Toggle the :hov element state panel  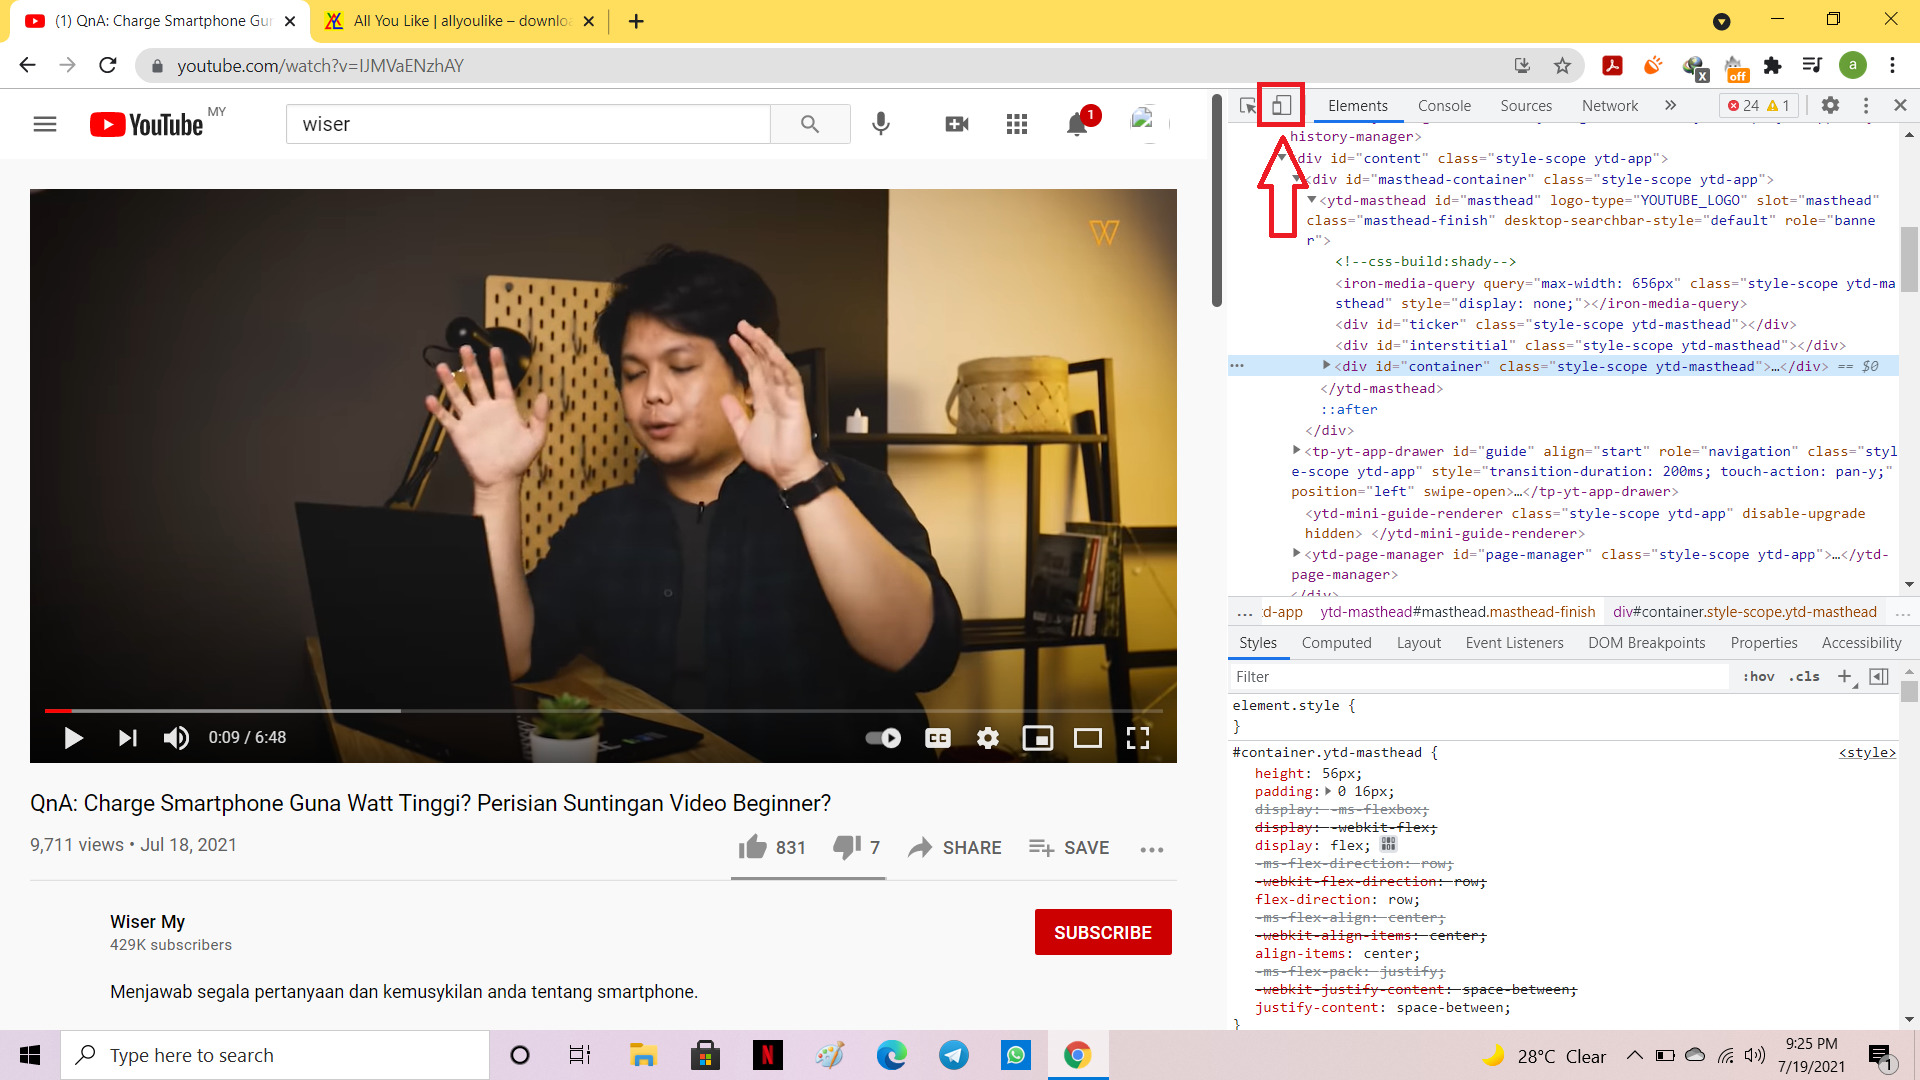(1758, 677)
